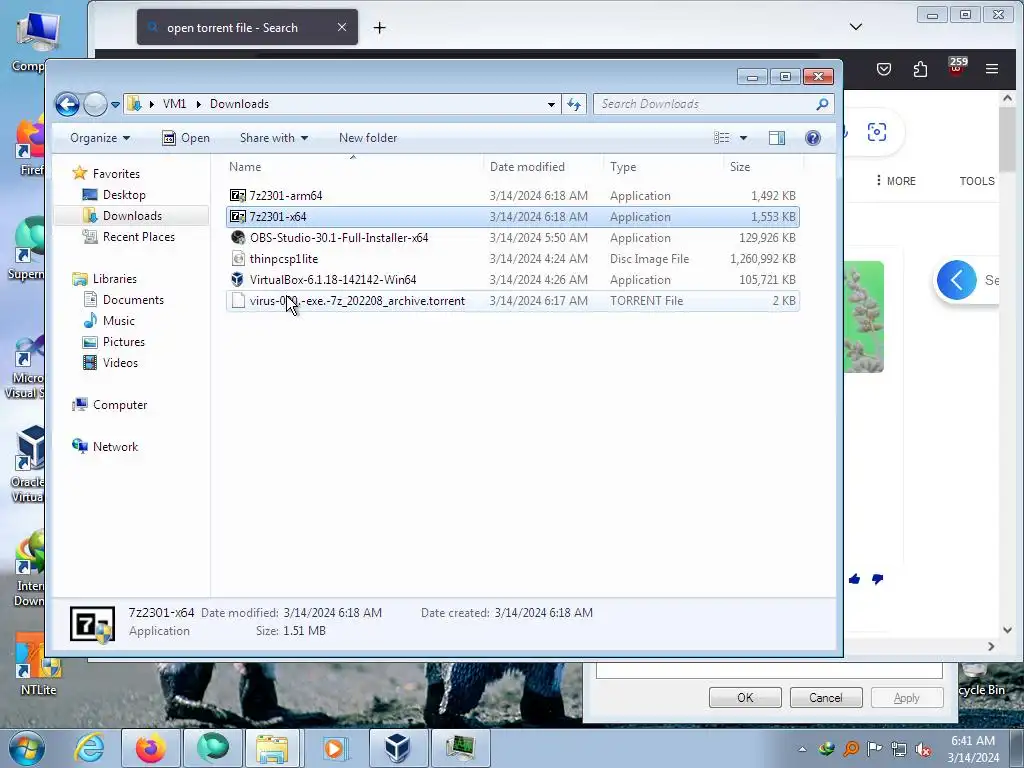Open Computer in navigation pane
The image size is (1024, 768).
(120, 405)
